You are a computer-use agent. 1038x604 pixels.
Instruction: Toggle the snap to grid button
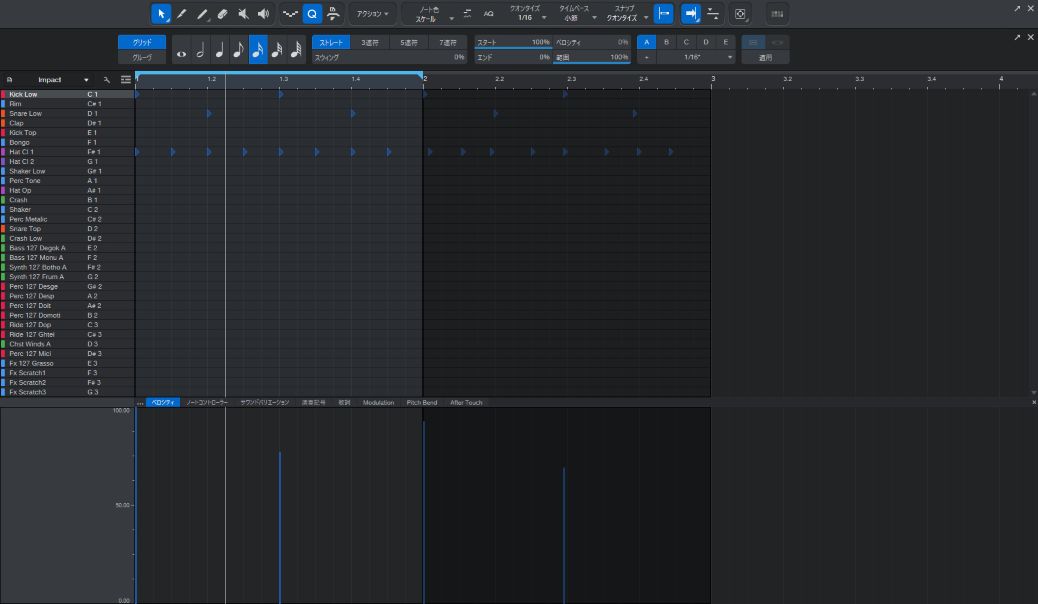point(663,14)
